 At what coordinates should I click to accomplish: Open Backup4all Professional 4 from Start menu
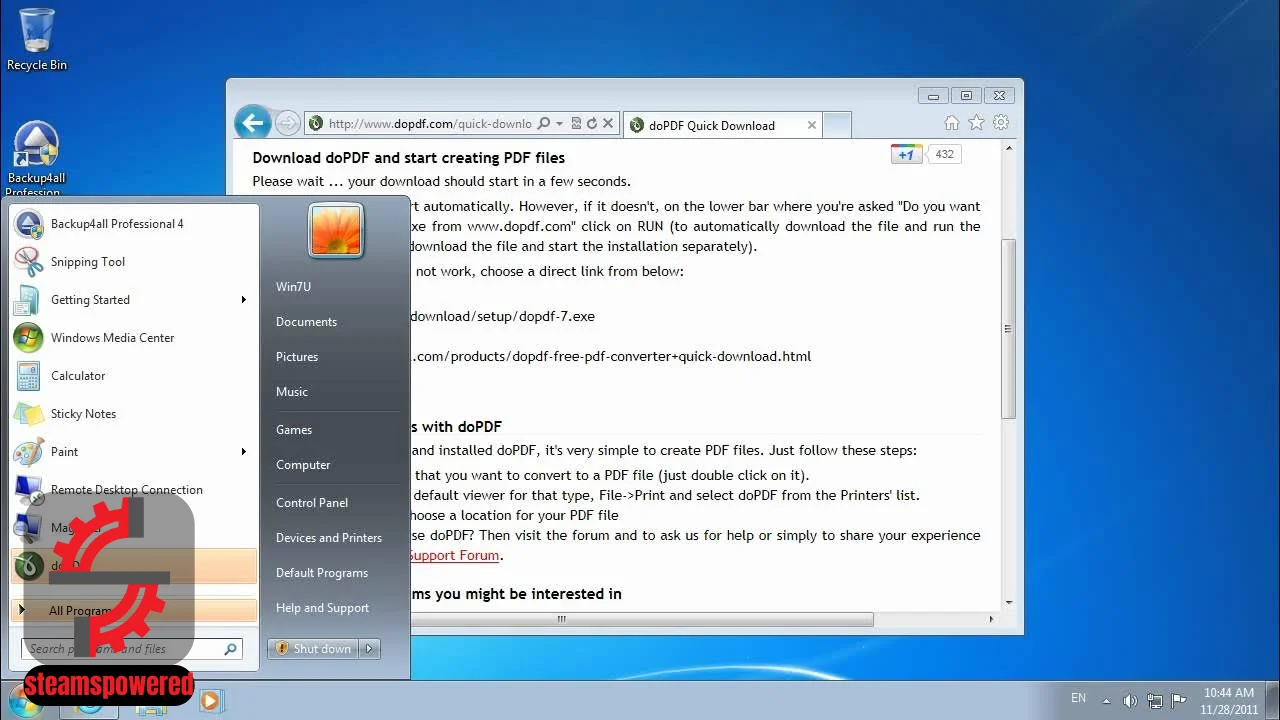(133, 224)
